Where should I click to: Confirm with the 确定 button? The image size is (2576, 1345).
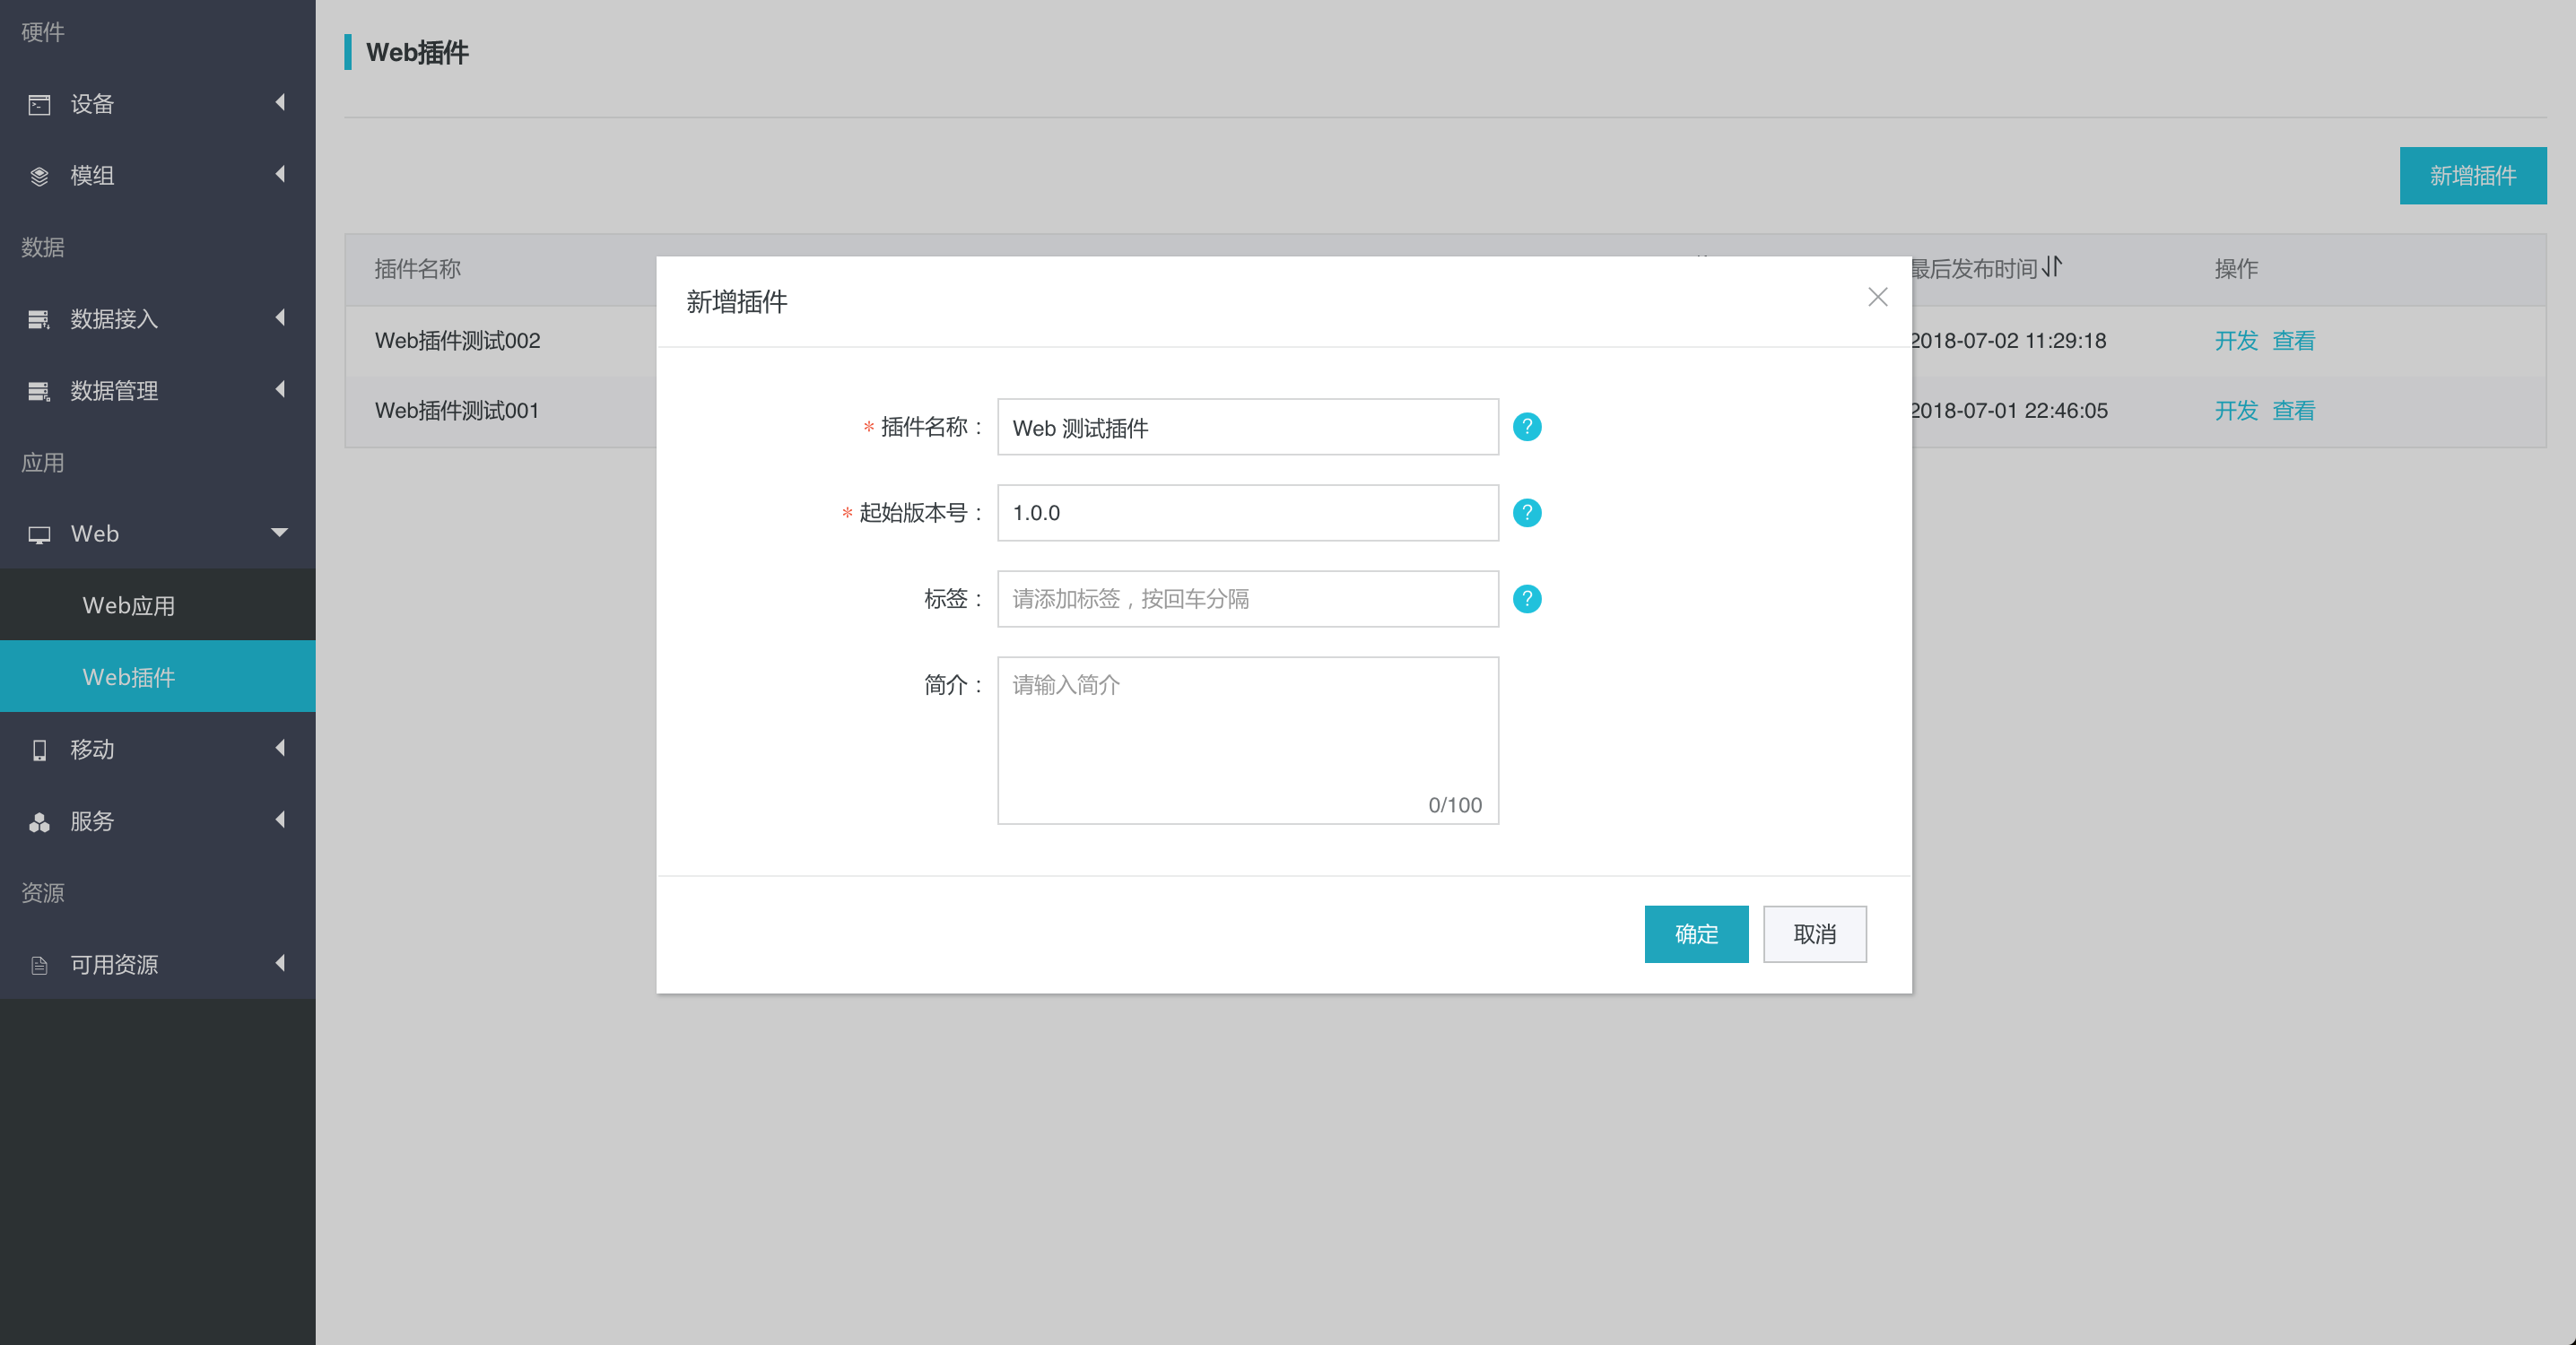1696,934
